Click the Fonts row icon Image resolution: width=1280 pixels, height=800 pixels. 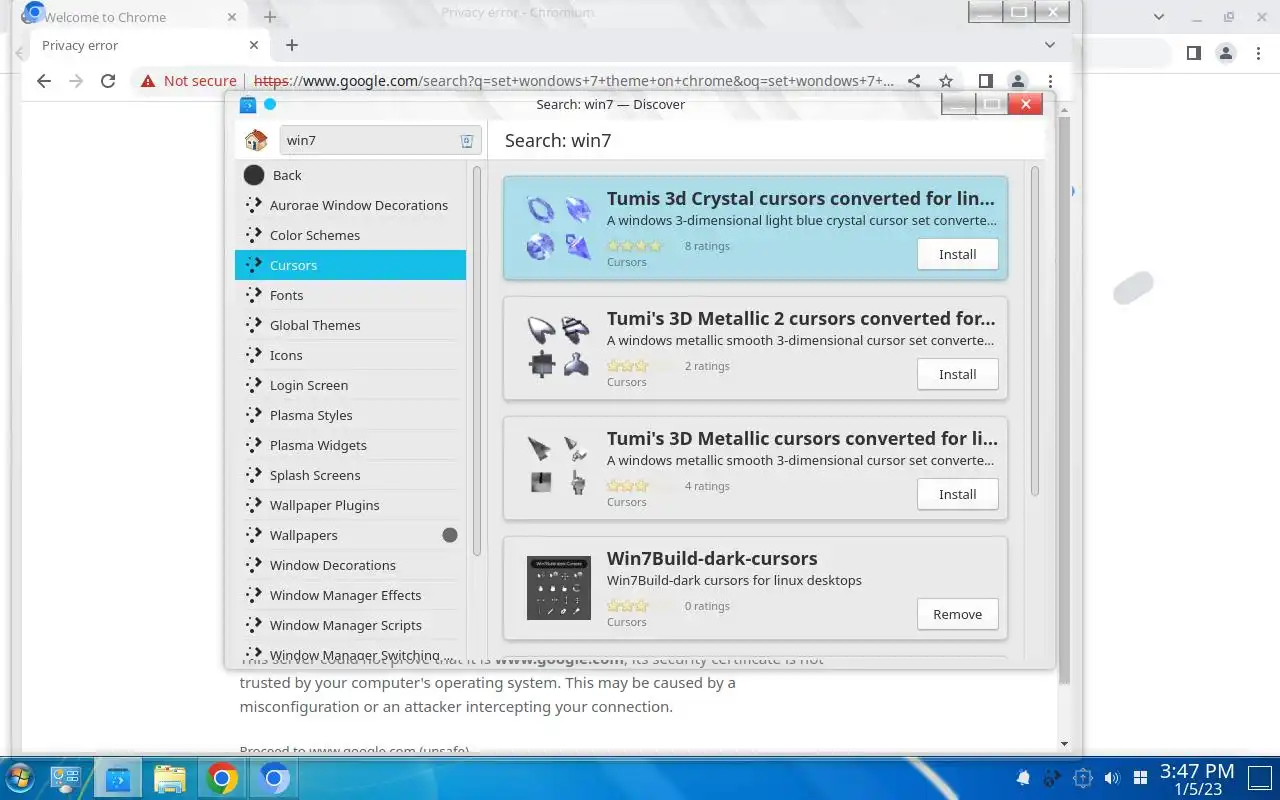(254, 295)
